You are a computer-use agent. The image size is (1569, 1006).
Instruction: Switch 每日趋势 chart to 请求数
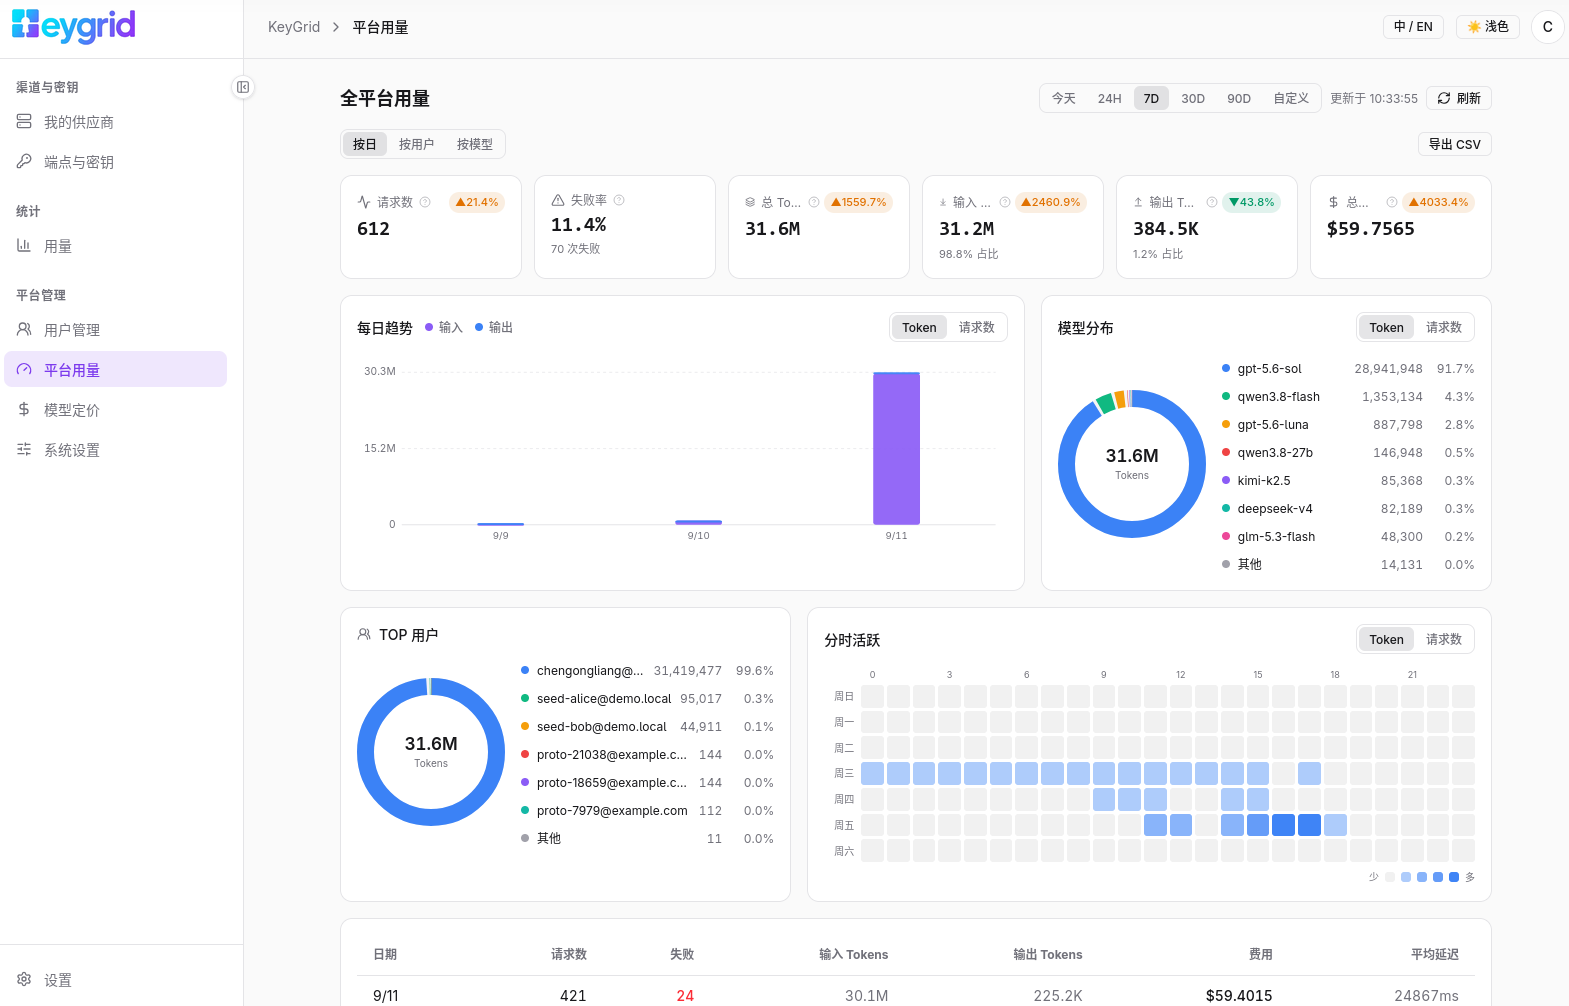(976, 328)
